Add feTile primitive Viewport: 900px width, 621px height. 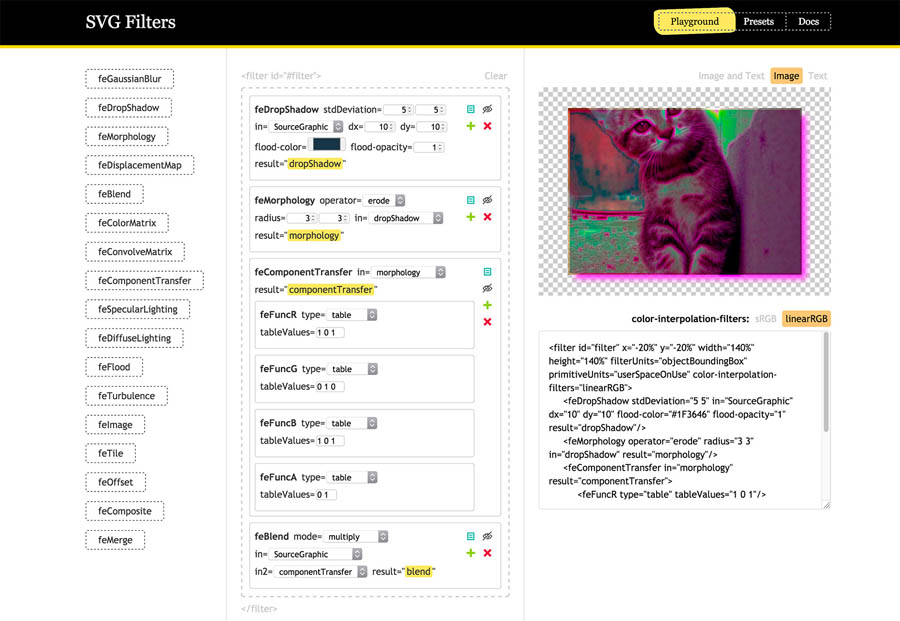click(x=111, y=453)
